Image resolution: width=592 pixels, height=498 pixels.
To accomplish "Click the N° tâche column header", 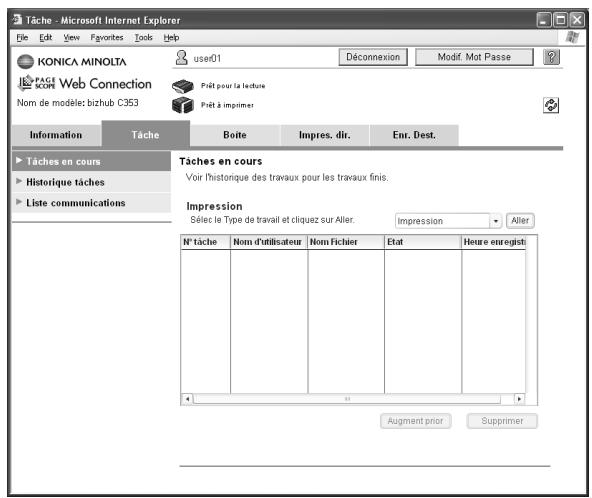I will [x=205, y=242].
